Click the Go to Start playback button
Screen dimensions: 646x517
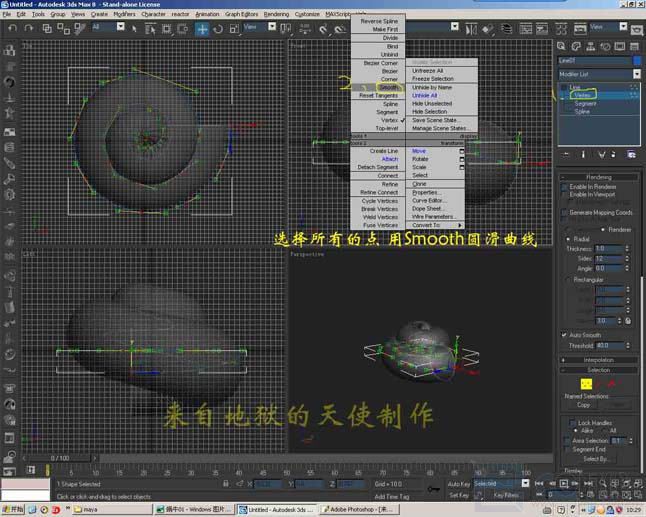[539, 483]
